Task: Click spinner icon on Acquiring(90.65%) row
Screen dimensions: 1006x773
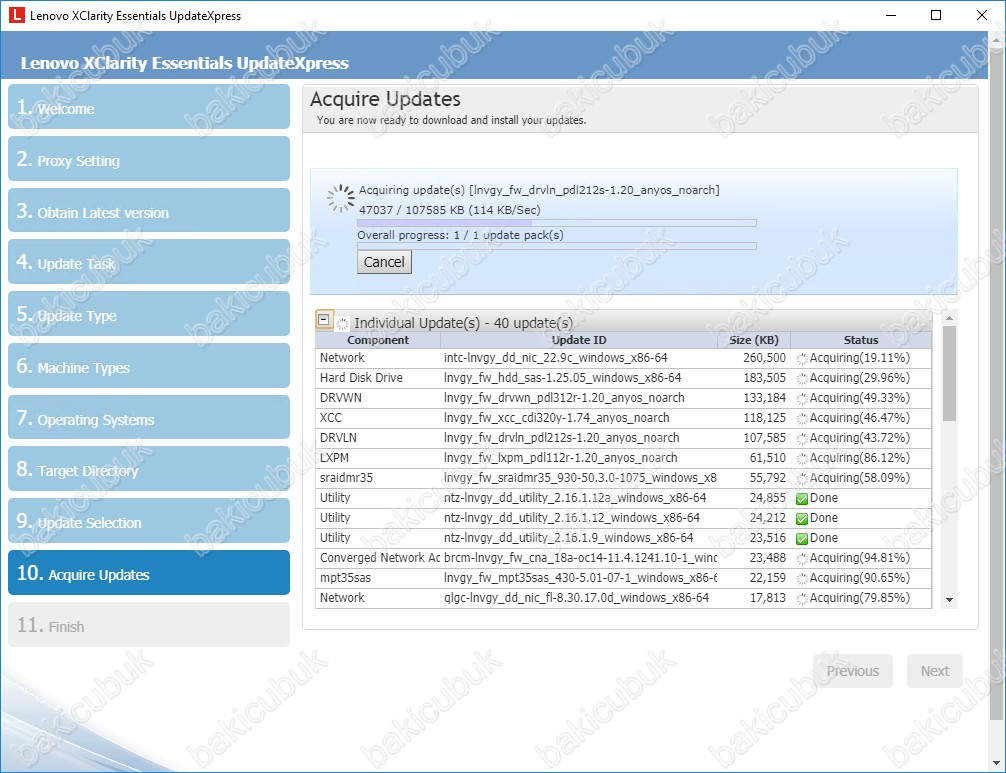Action: coord(802,578)
